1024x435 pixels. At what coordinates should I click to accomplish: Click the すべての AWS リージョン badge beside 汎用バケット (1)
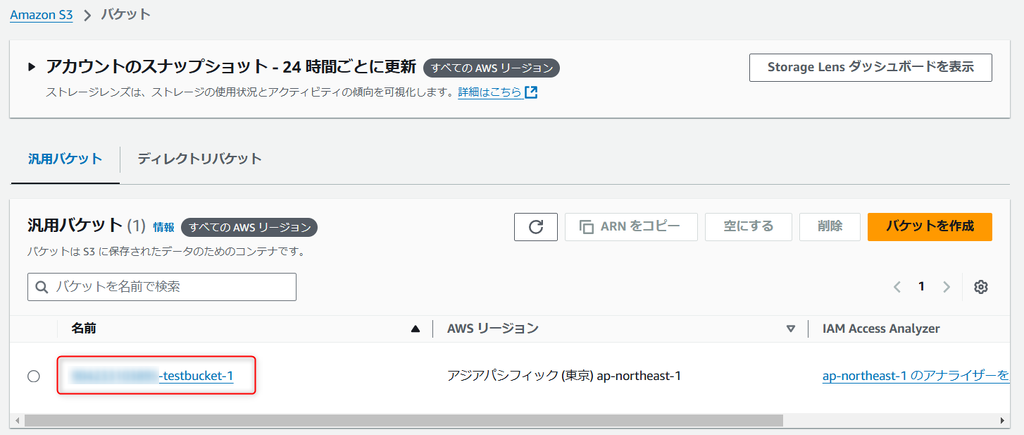point(249,227)
